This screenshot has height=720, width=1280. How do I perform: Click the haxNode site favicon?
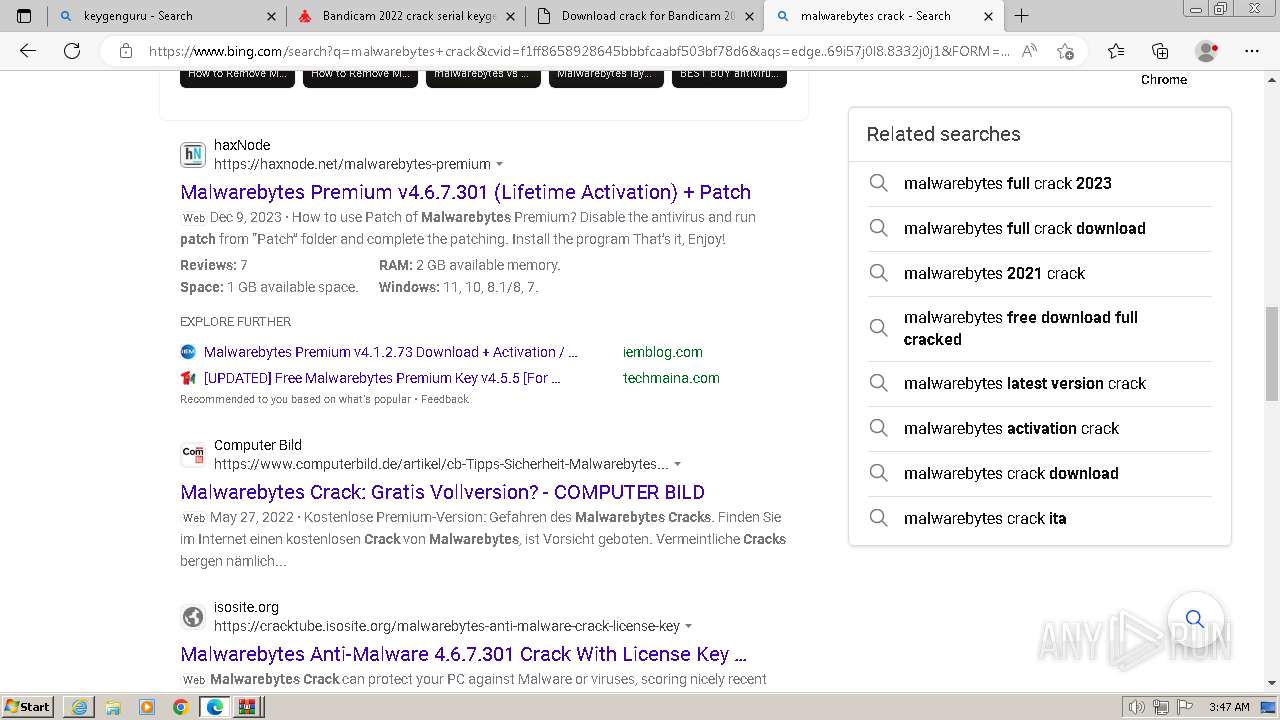click(193, 155)
